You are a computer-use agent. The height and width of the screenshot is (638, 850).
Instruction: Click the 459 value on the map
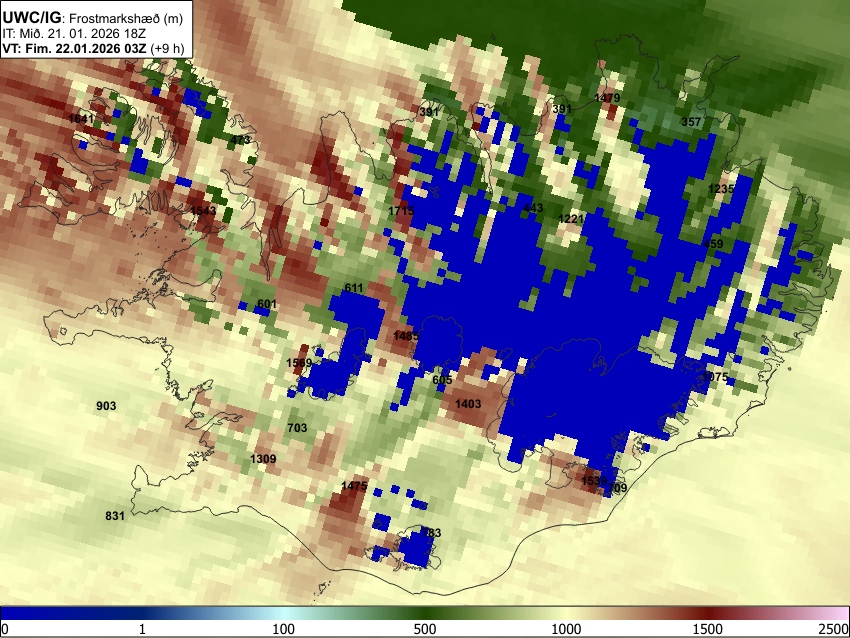(x=713, y=244)
